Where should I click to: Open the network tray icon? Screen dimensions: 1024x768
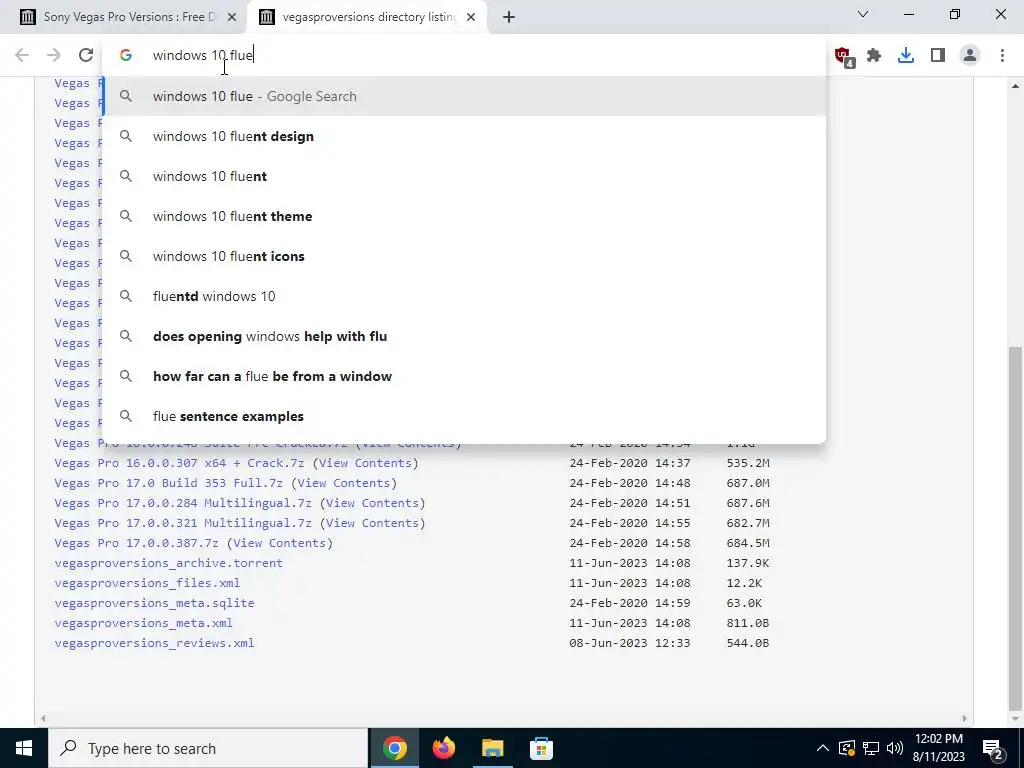tap(871, 748)
